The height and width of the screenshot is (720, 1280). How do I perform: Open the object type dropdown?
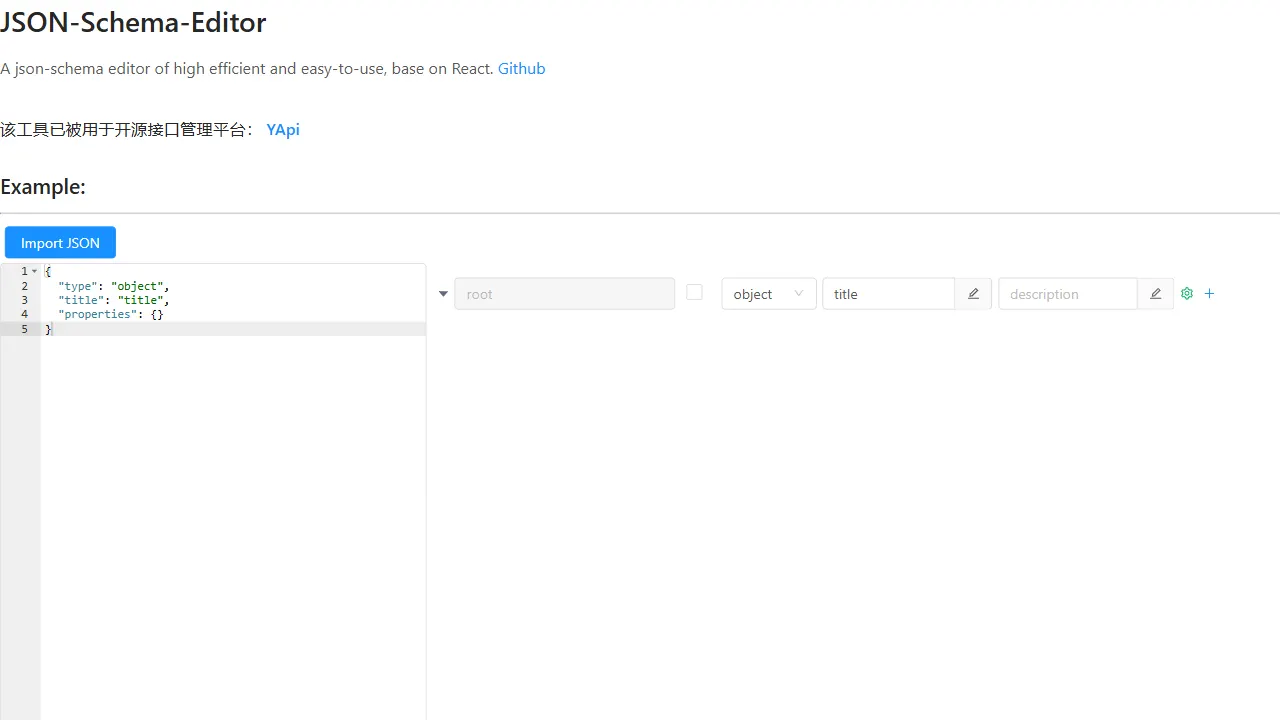click(769, 294)
